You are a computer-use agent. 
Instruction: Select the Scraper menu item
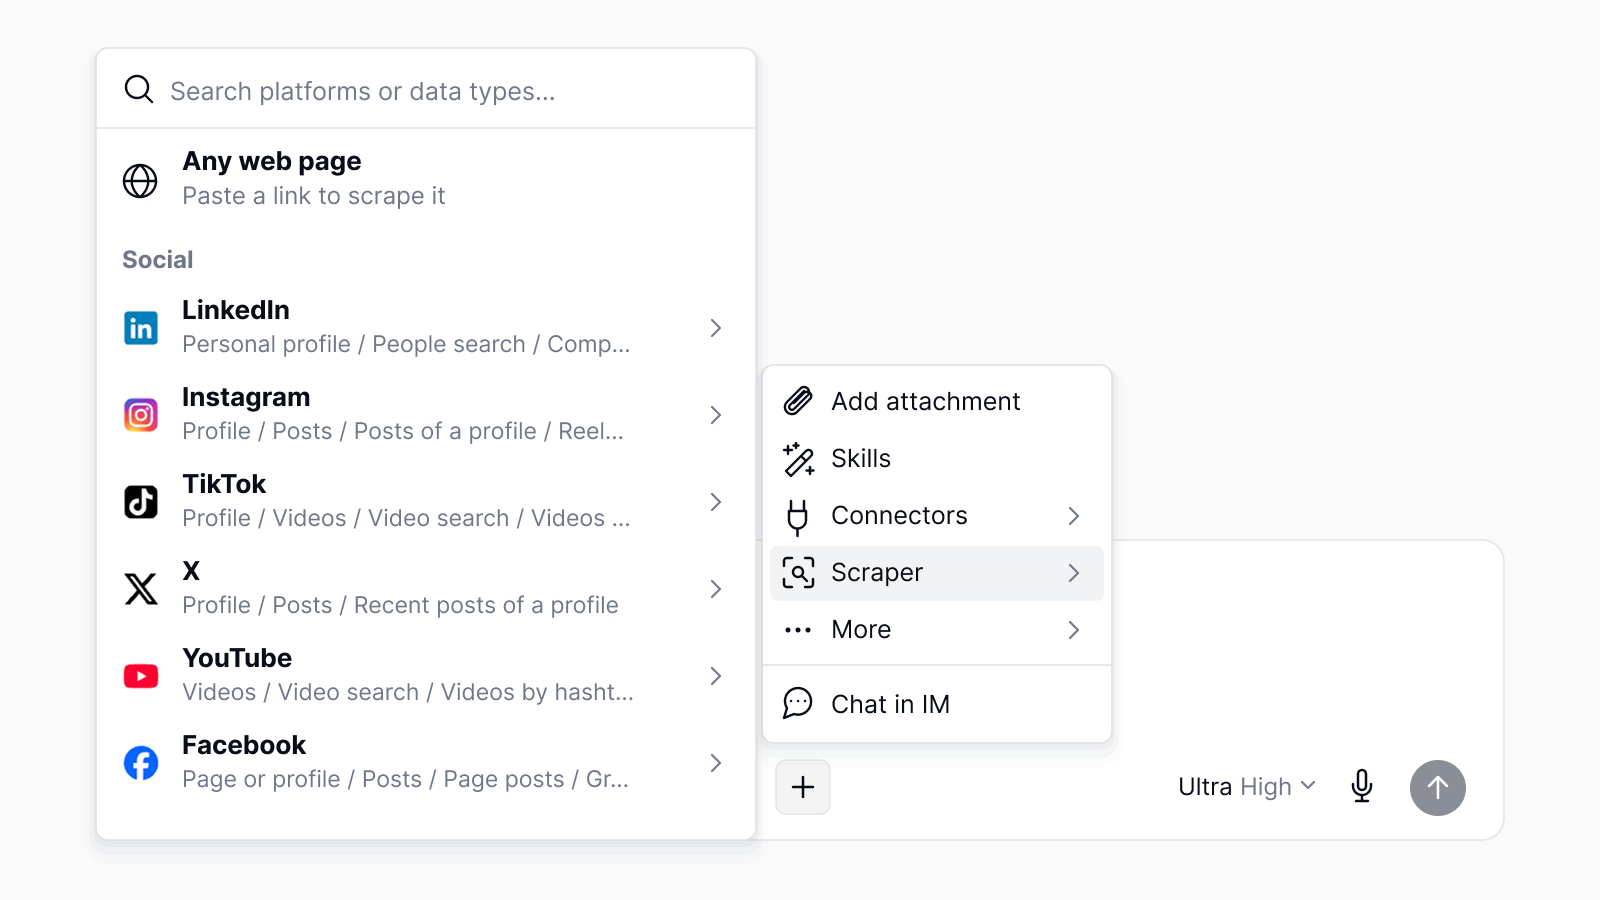click(937, 573)
